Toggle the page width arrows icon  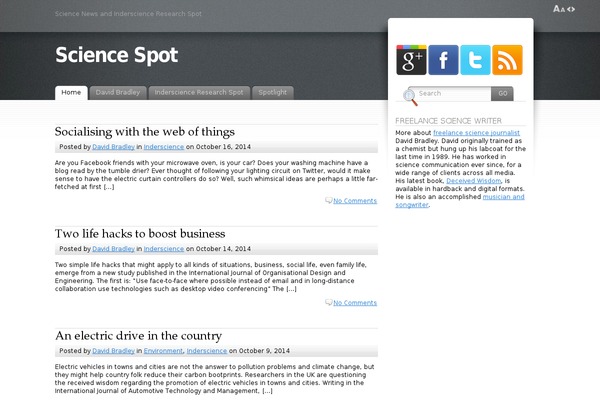pyautogui.click(x=572, y=9)
